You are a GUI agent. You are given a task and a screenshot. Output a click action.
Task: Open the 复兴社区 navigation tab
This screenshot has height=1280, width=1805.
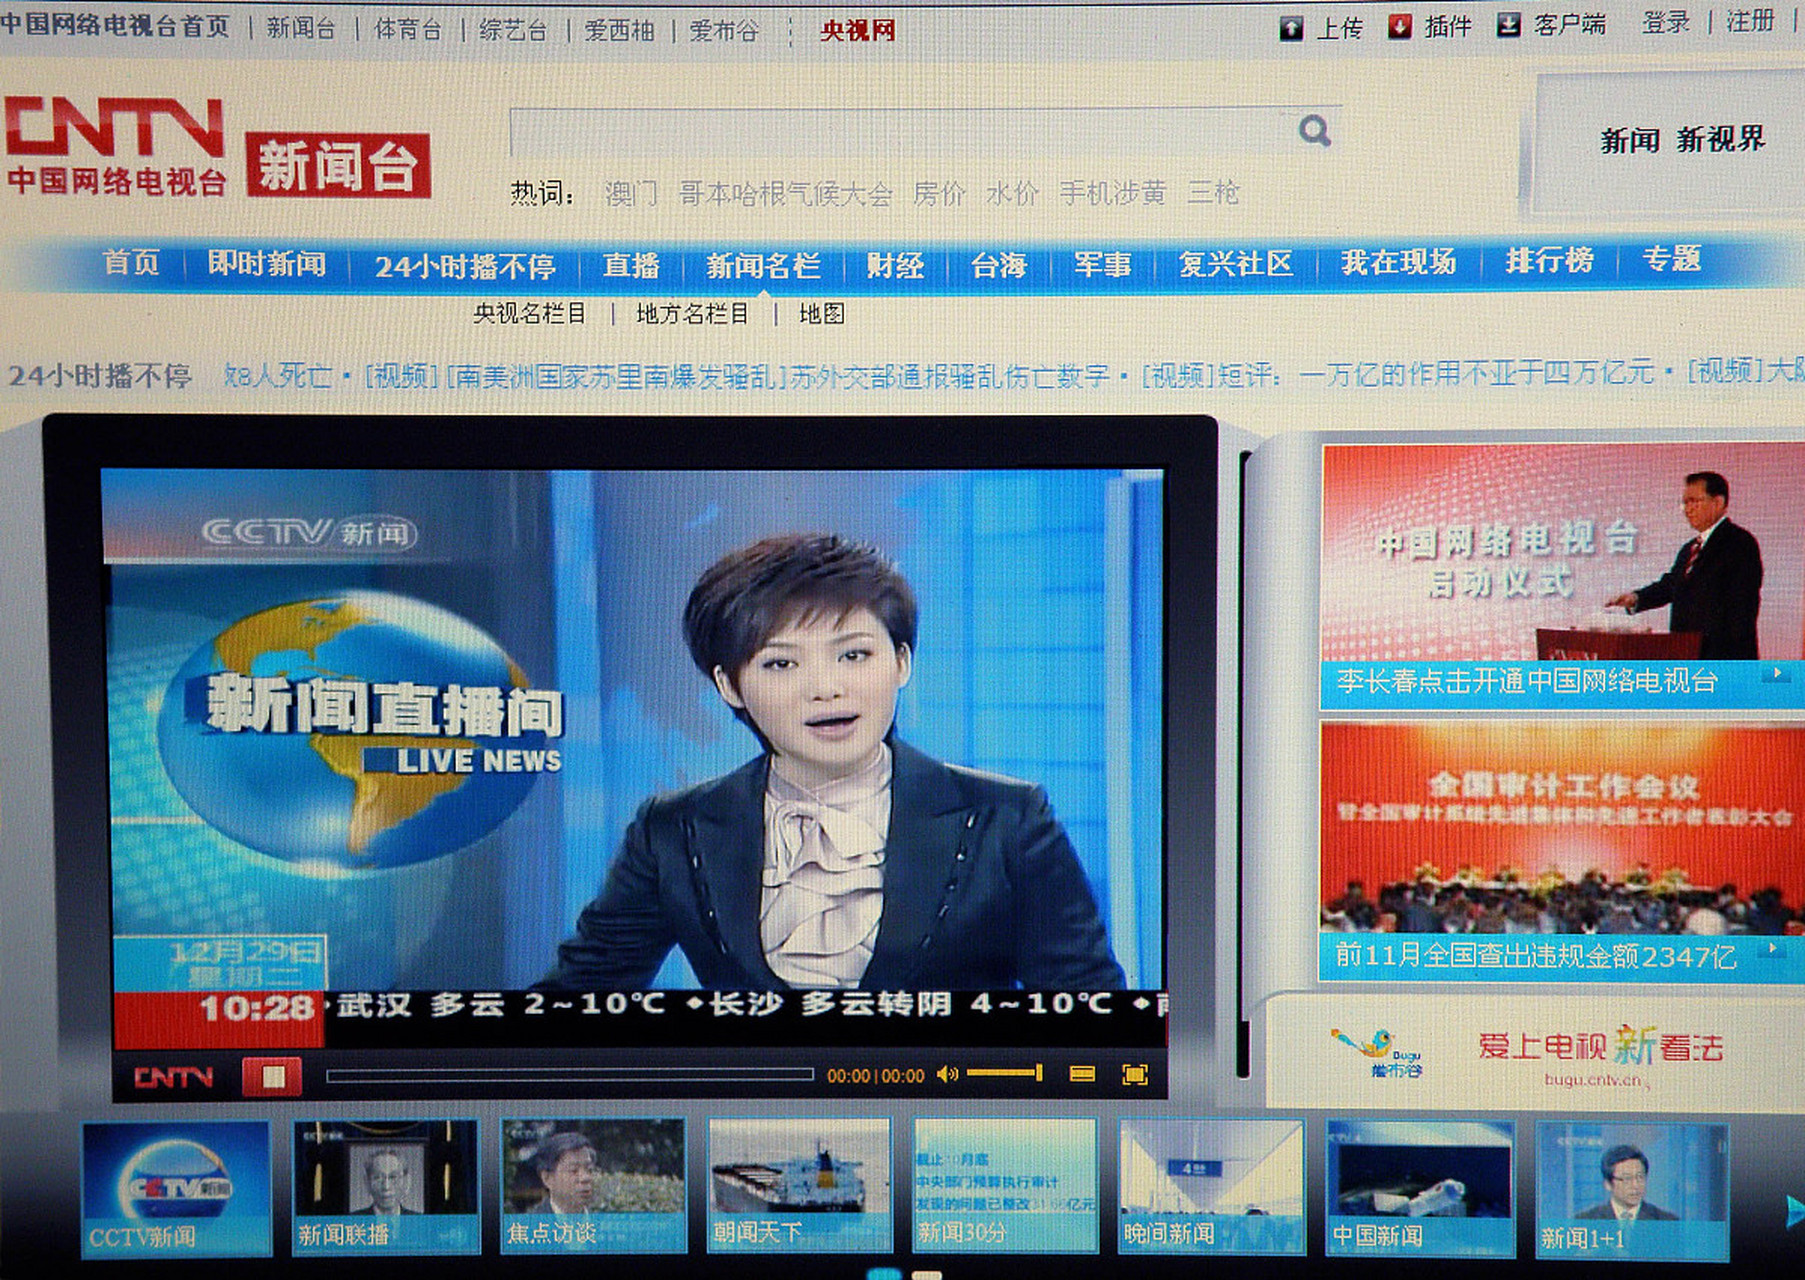tap(1236, 263)
